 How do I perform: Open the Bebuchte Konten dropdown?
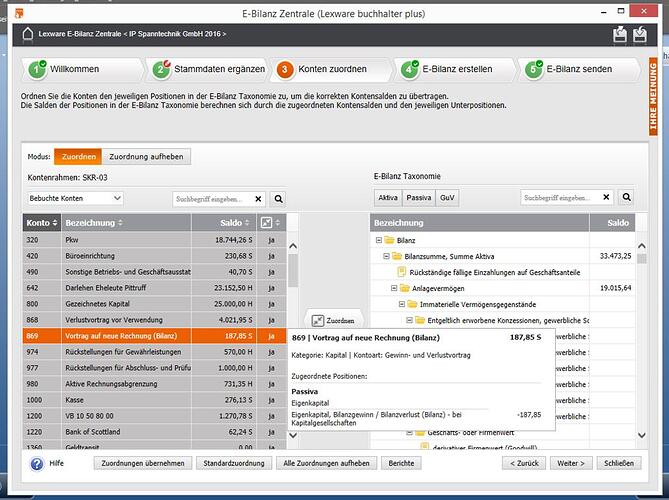click(76, 198)
